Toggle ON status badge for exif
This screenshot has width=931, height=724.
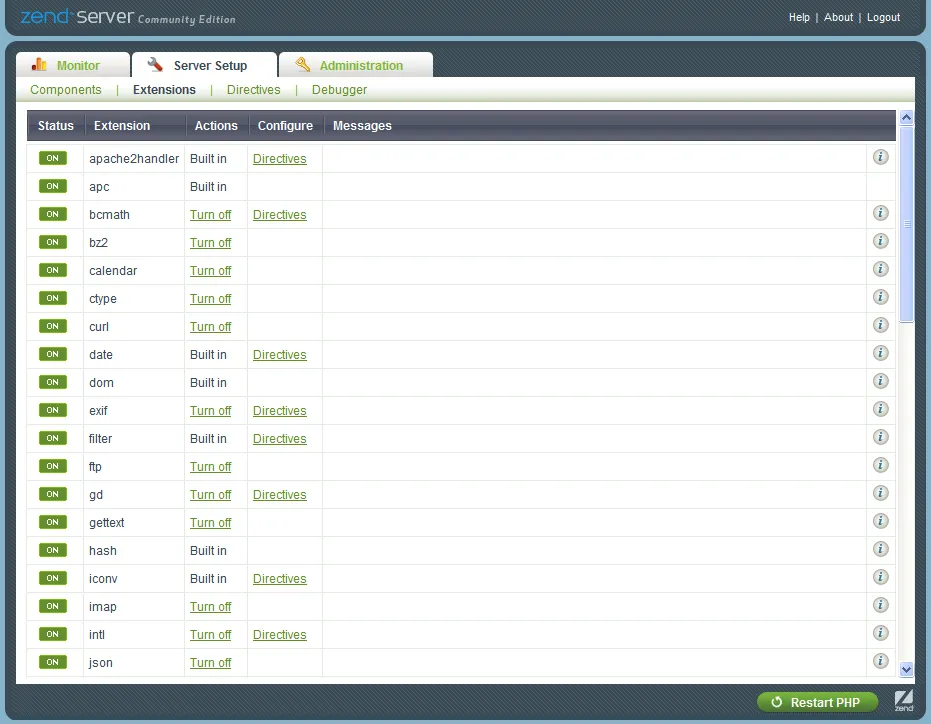(52, 410)
